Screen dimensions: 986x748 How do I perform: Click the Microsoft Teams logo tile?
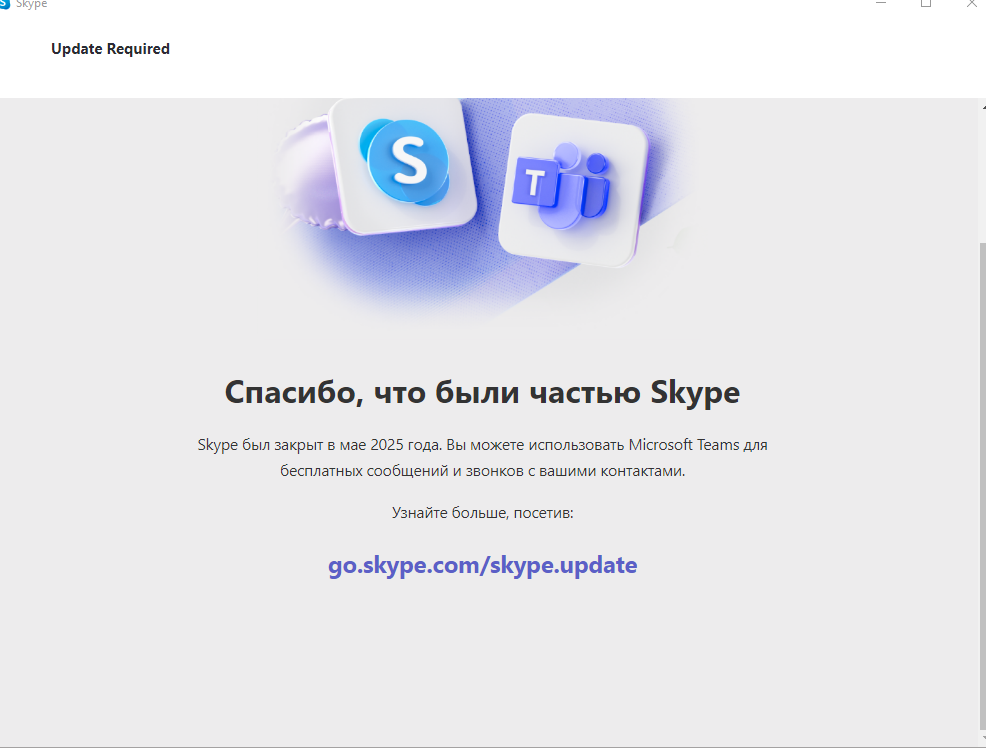(573, 190)
